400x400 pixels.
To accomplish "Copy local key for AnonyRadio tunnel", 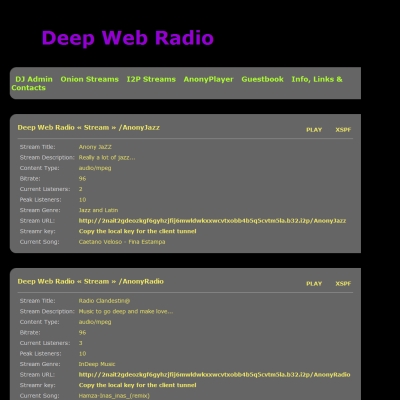I will point(137,385).
